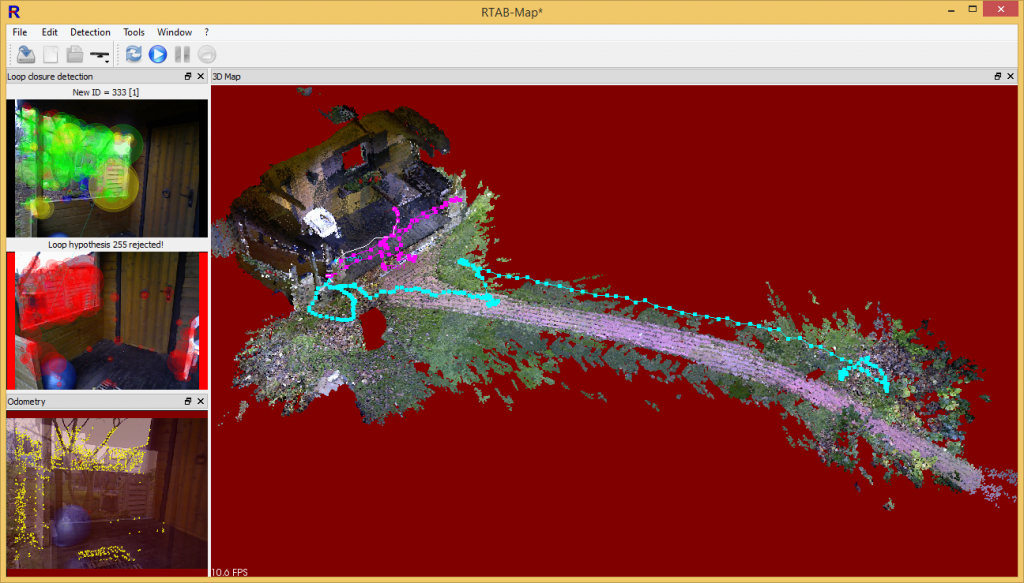Click the rejected loop hypothesis red image

107,320
